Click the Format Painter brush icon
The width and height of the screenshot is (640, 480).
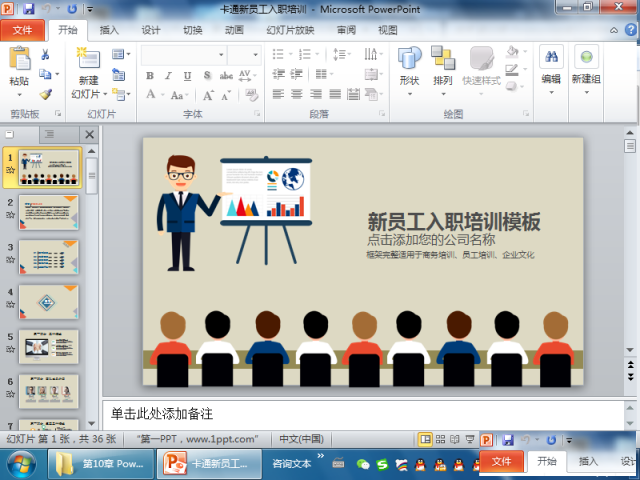tap(44, 94)
